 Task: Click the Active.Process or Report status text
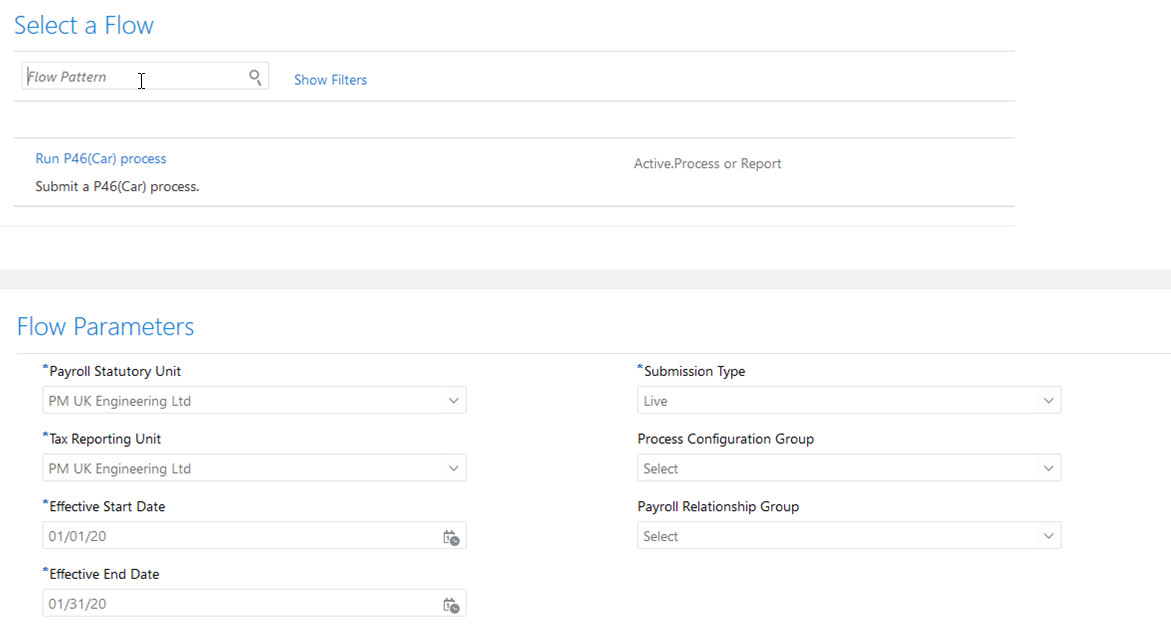click(707, 164)
